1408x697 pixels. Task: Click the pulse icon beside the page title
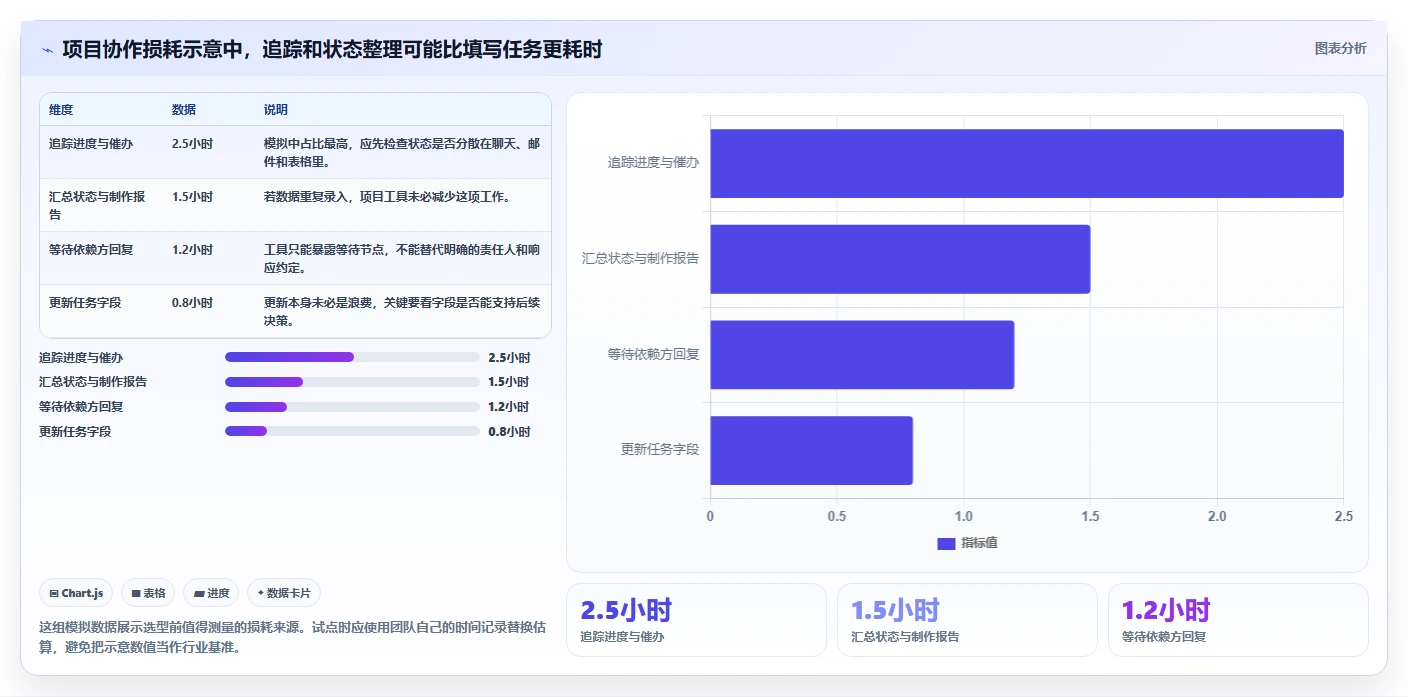pyautogui.click(x=47, y=50)
